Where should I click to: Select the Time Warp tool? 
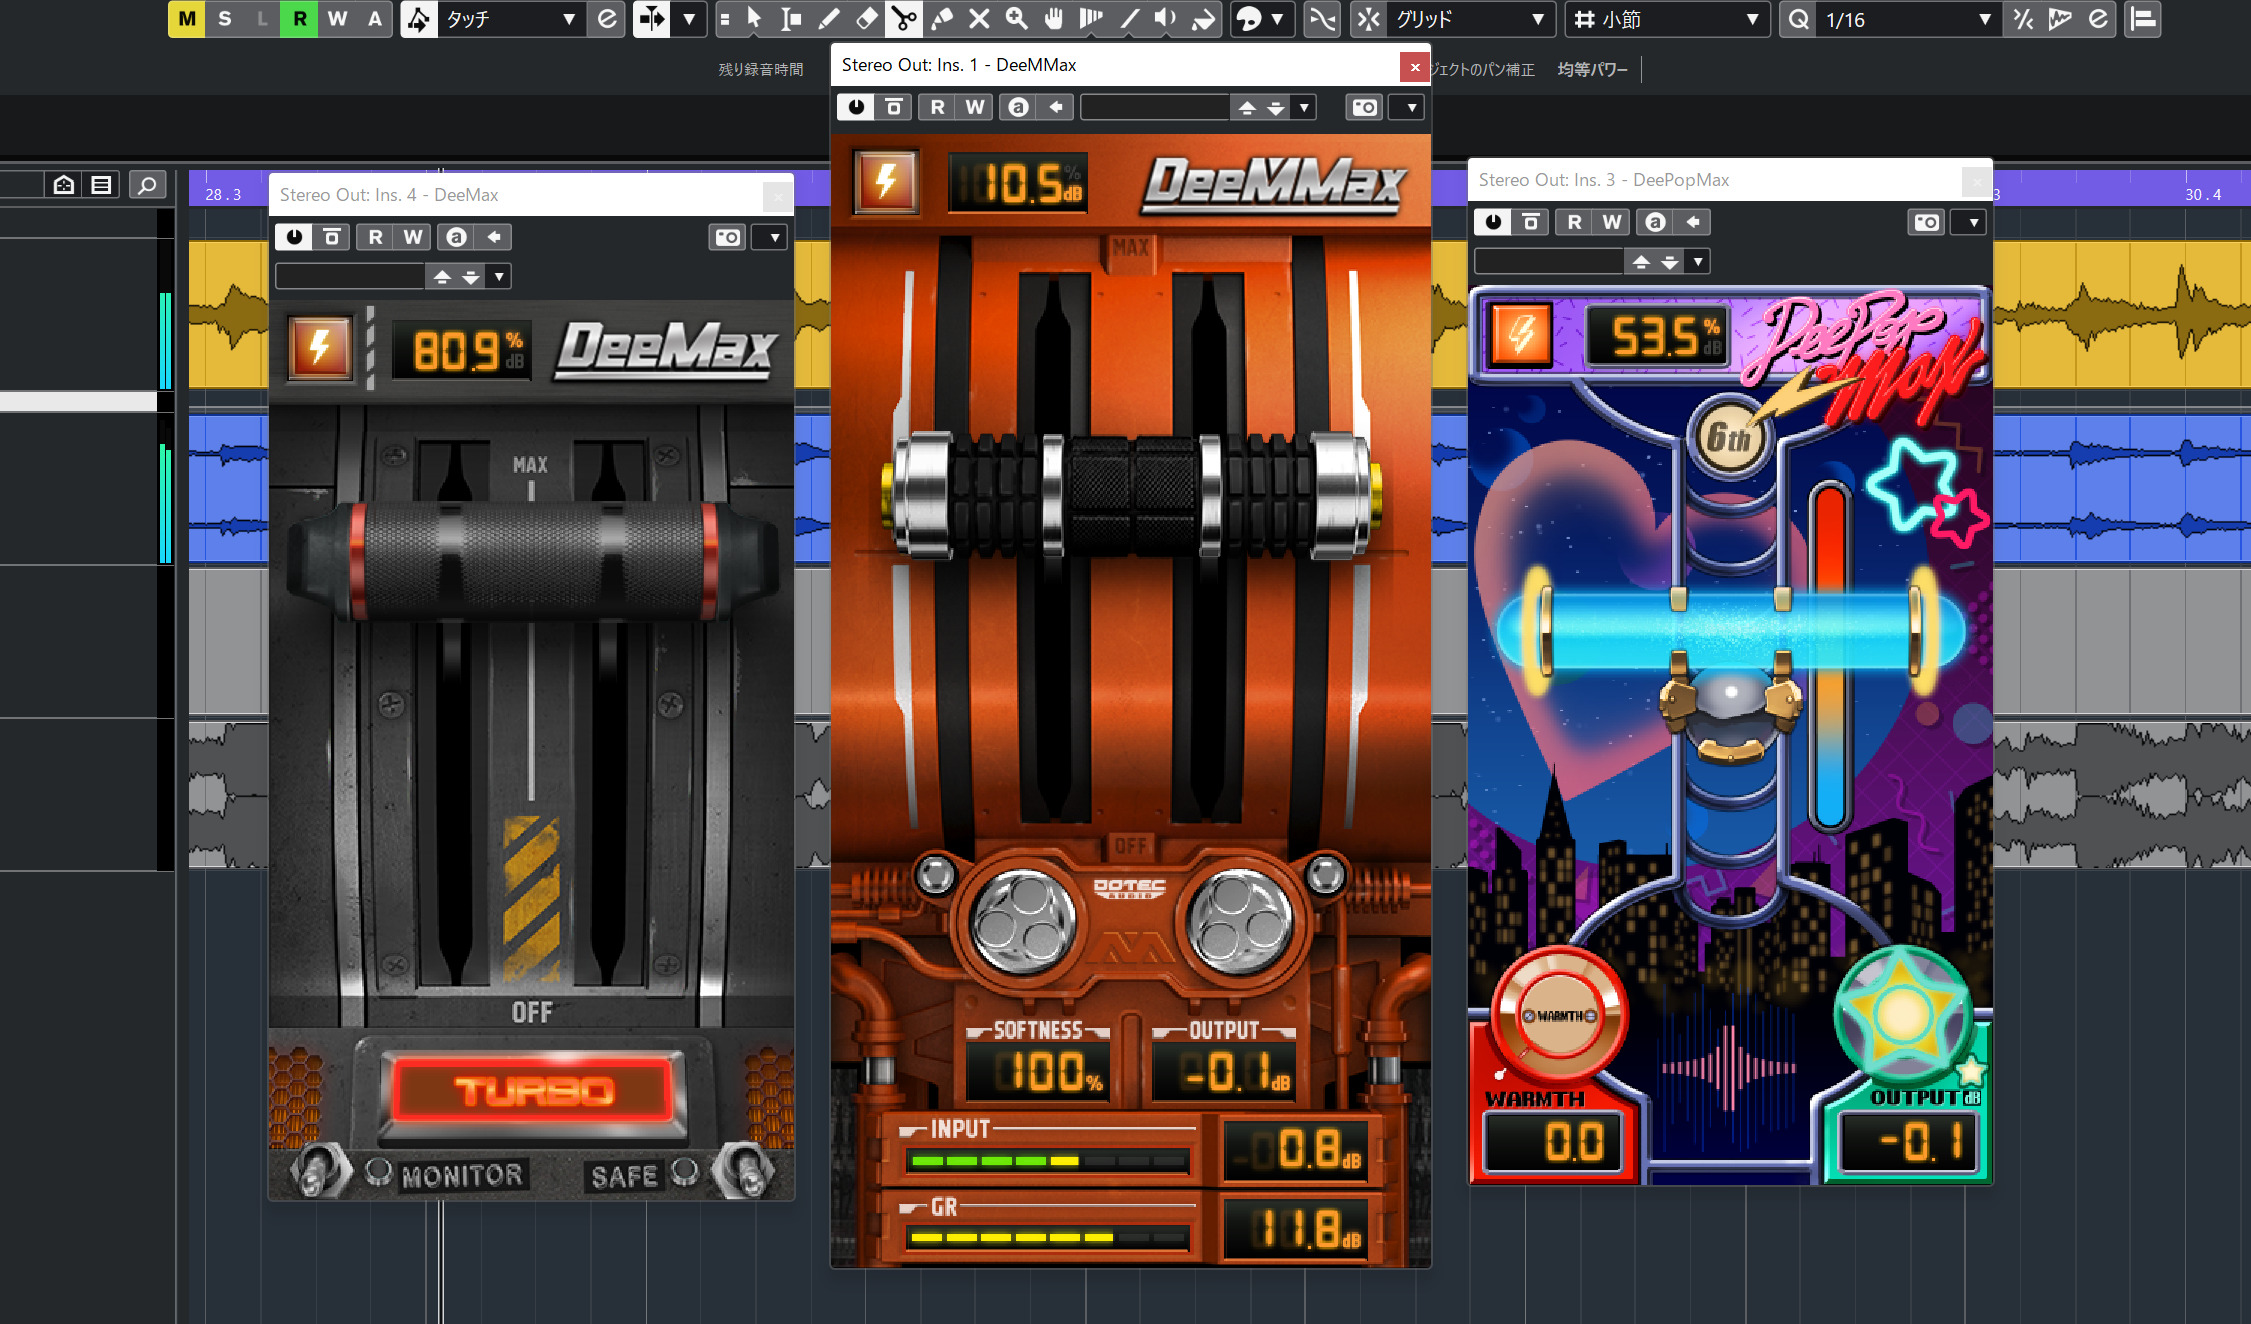coord(1091,19)
